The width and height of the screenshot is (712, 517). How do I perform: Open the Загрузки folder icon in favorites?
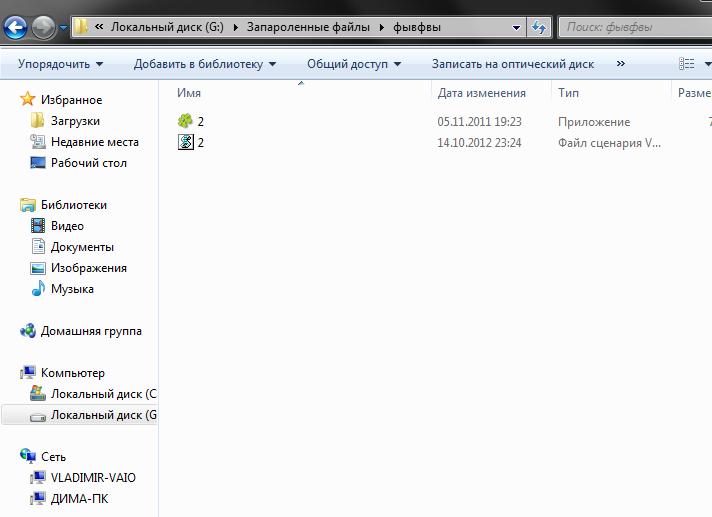pyautogui.click(x=37, y=121)
